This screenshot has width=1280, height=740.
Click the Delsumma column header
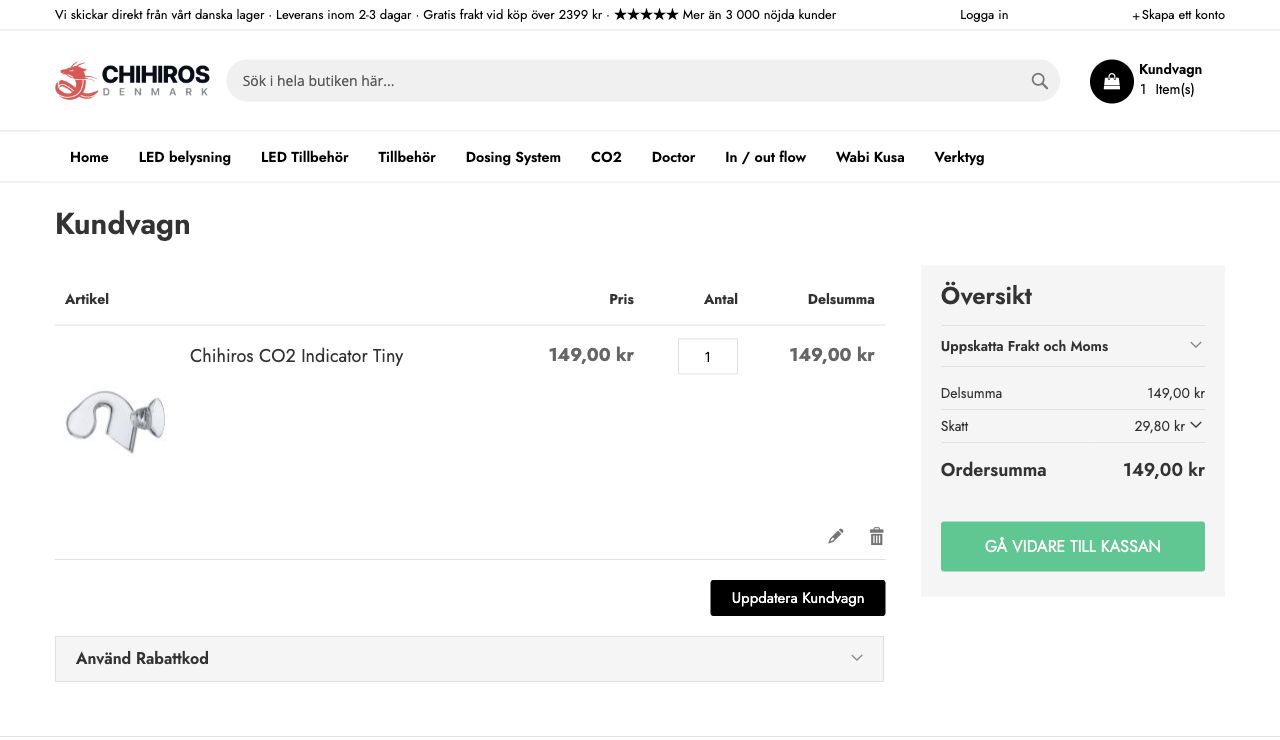click(841, 299)
